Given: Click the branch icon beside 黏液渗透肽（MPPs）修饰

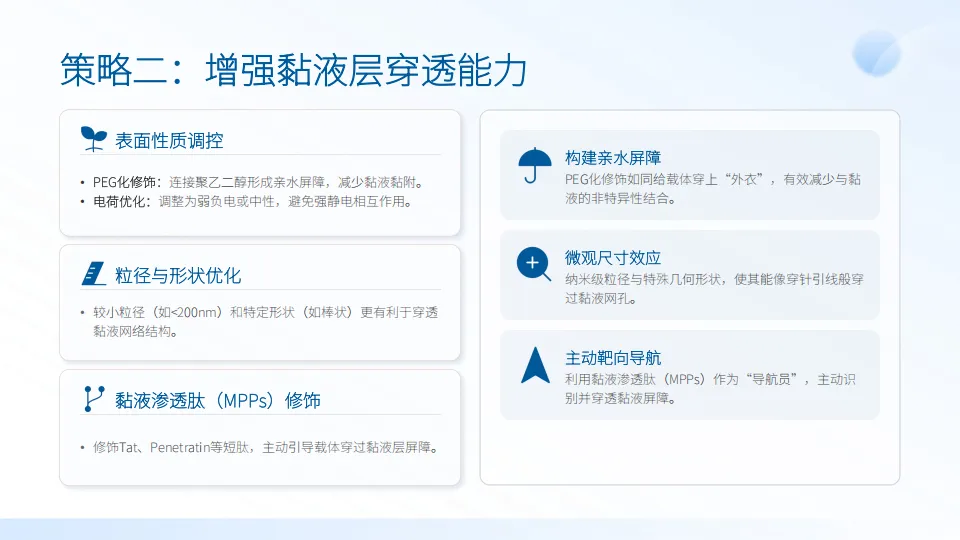Looking at the screenshot, I should coord(94,399).
